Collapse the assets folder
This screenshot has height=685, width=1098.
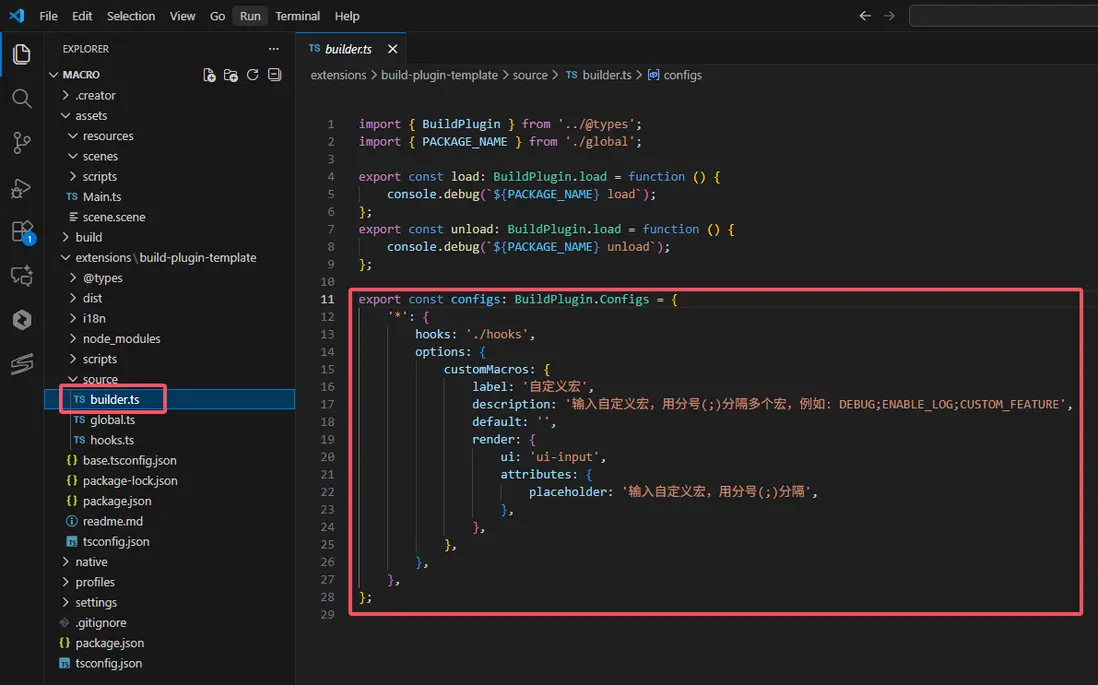tap(91, 116)
